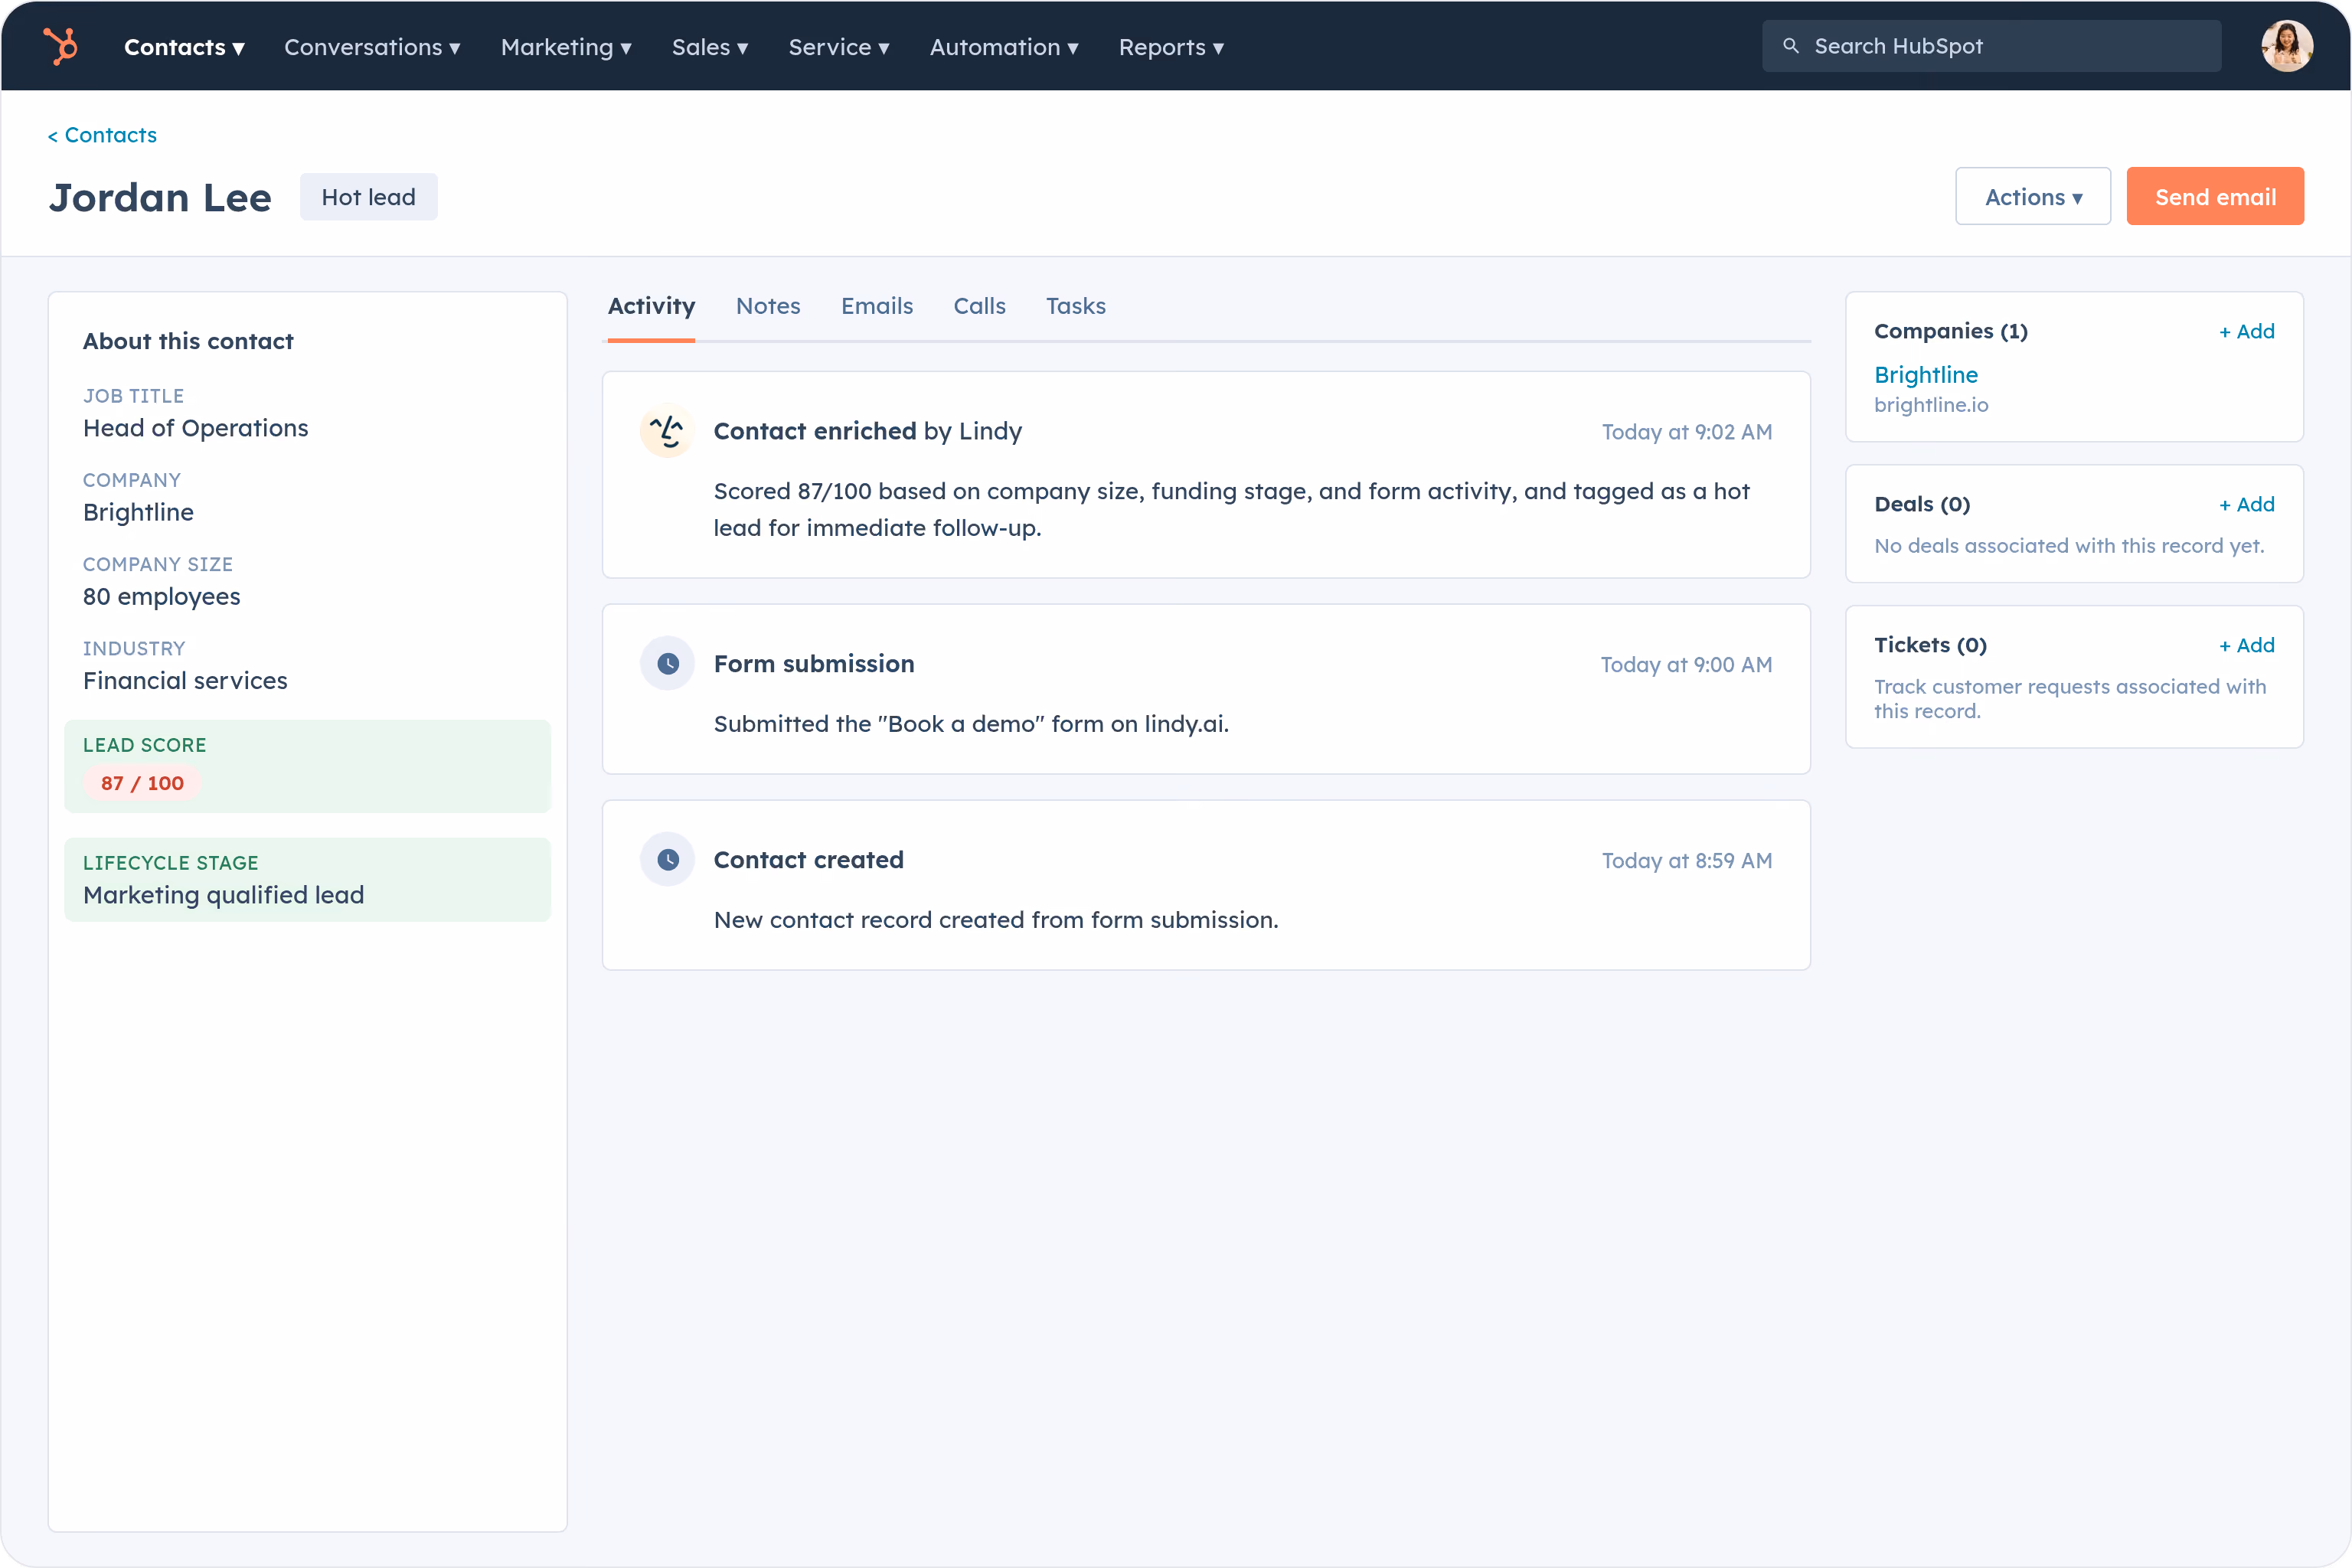Click the Today at 9:00 AM timestamp

click(1686, 665)
